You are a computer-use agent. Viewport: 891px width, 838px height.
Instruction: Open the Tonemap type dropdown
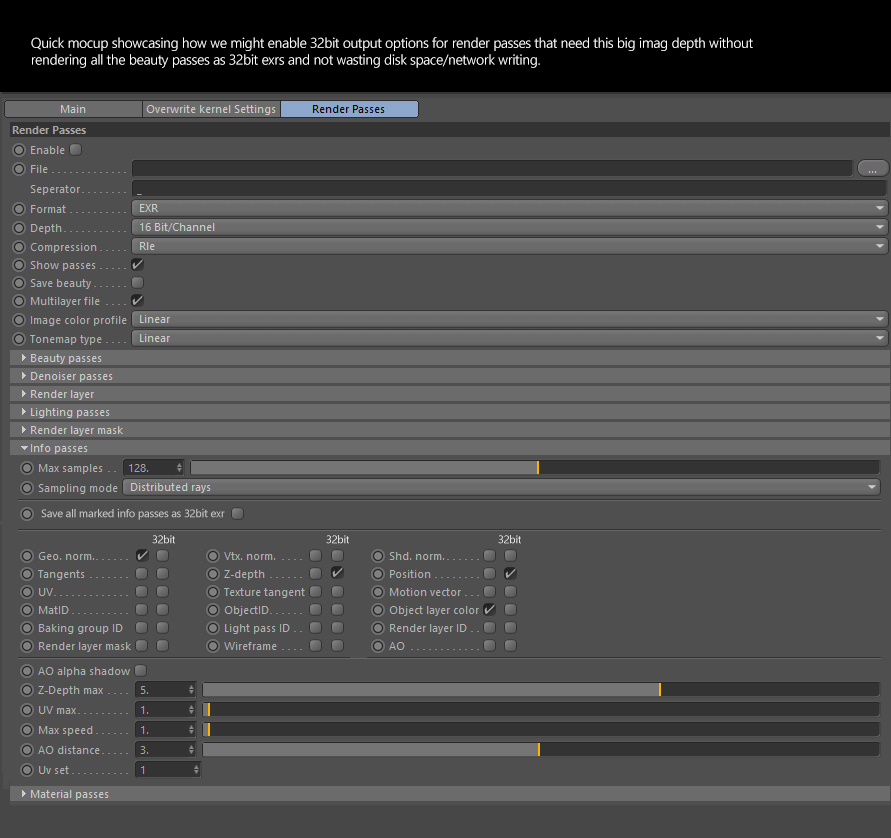pyautogui.click(x=509, y=339)
